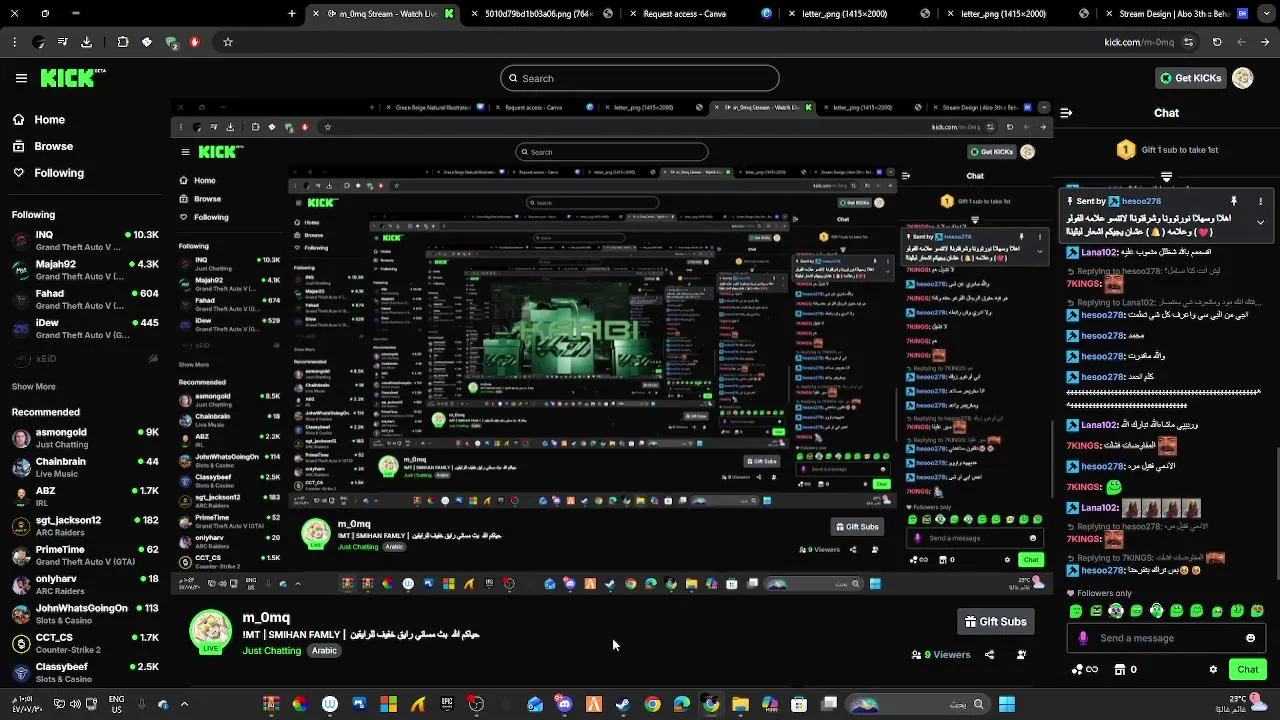Open the user avatar next to Get KICKs
1280x720 pixels.
tap(1243, 78)
